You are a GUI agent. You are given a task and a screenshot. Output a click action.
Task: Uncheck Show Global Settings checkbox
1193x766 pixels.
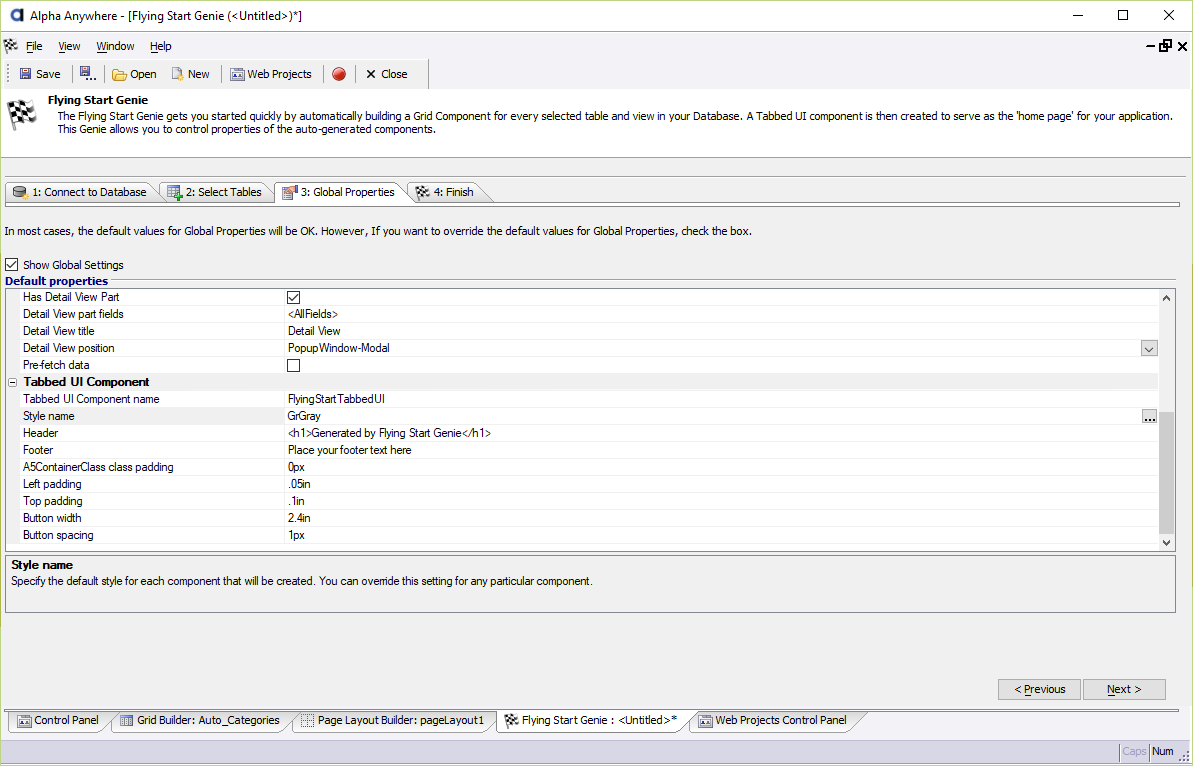click(x=11, y=265)
